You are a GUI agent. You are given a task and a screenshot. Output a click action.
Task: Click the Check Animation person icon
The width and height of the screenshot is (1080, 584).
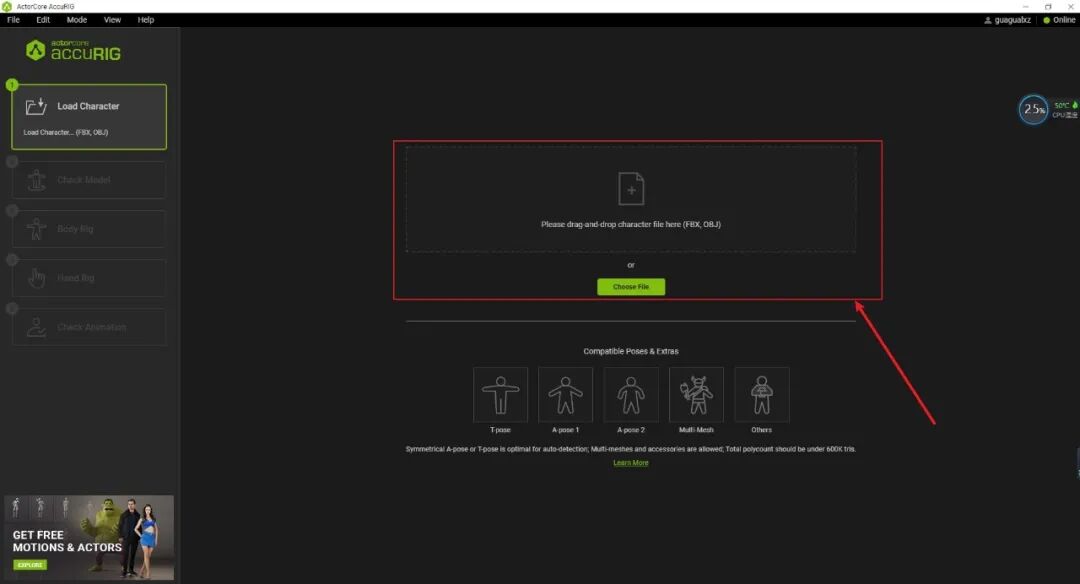point(37,327)
